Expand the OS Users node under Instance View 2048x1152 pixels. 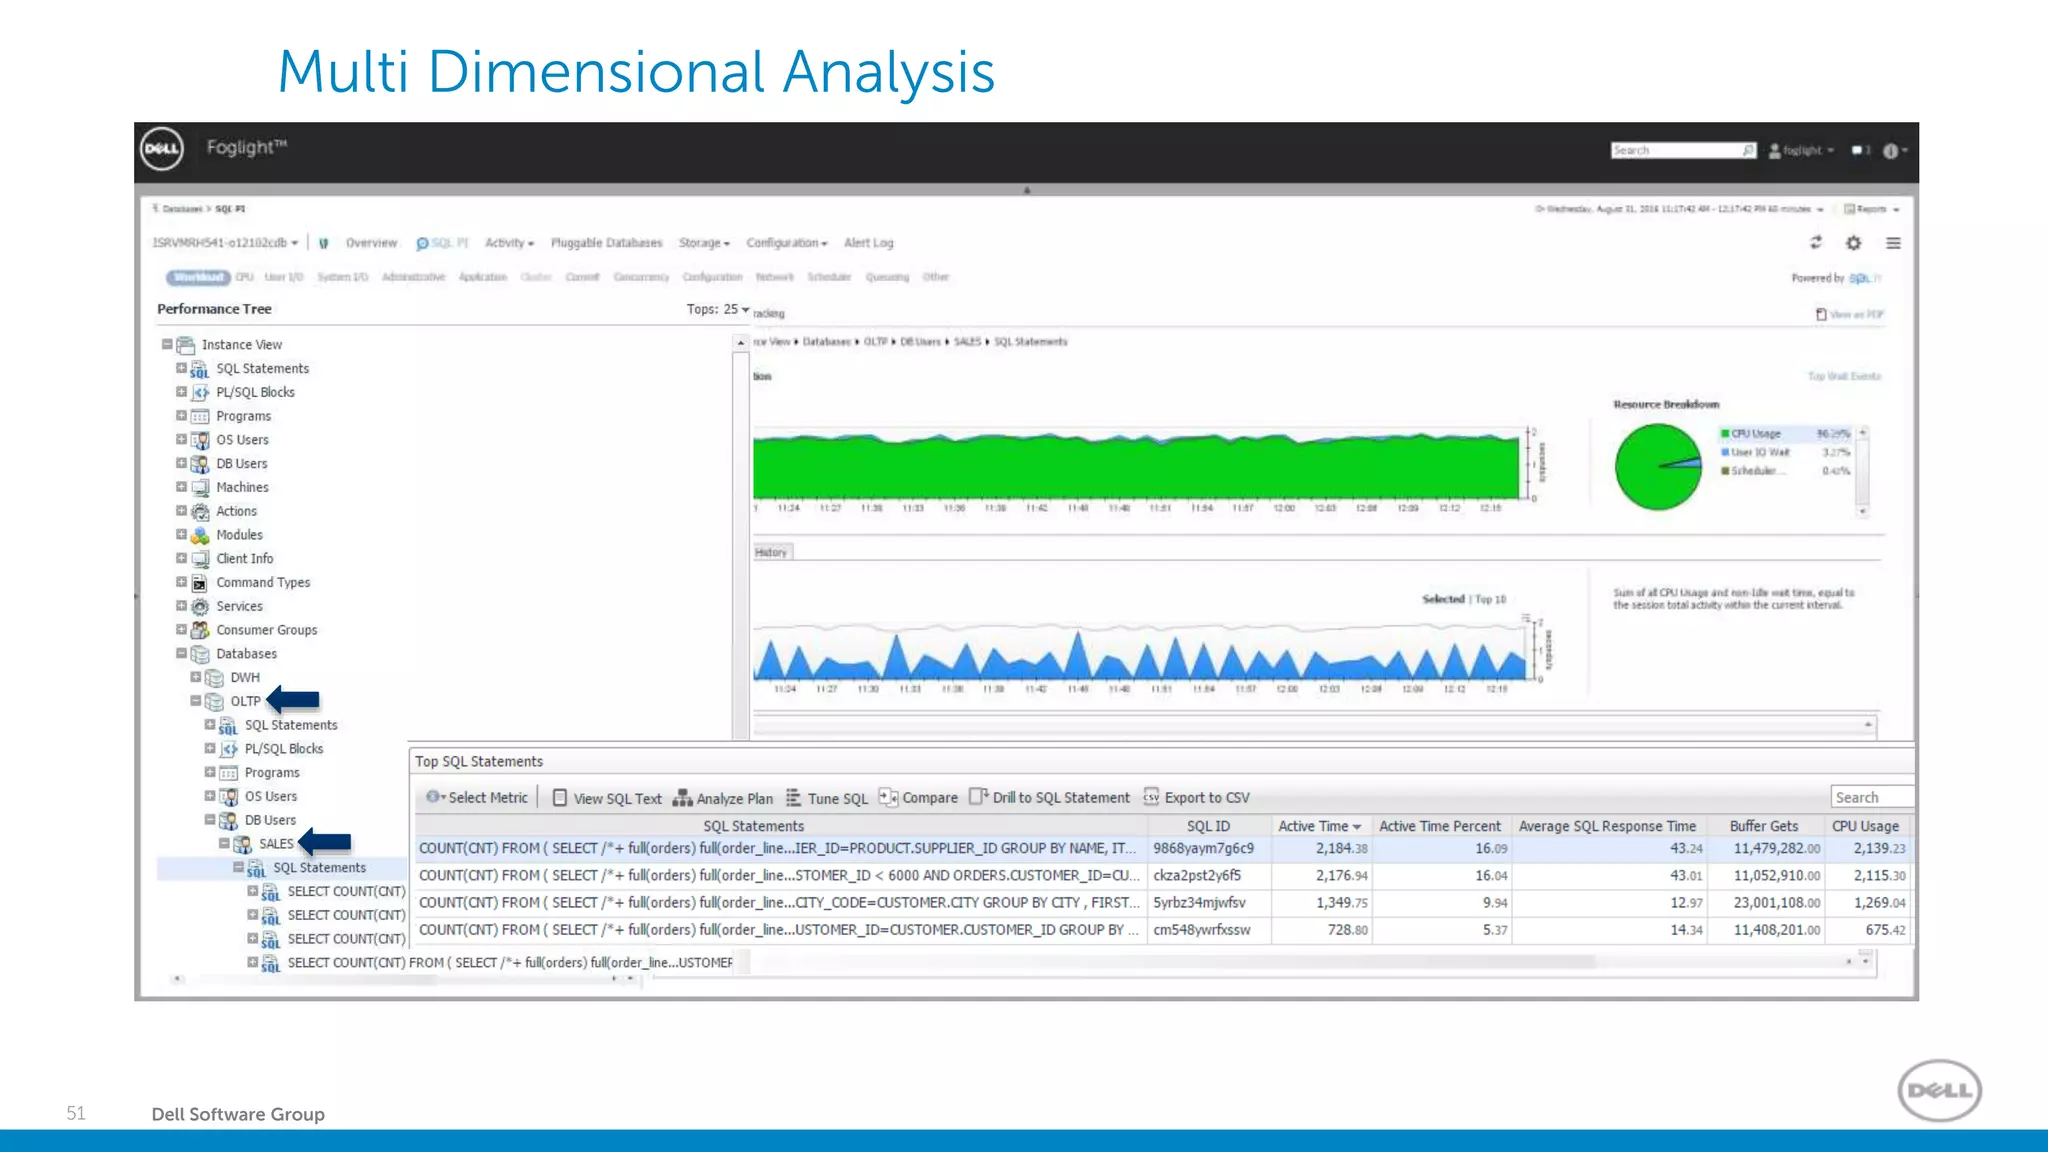point(181,439)
